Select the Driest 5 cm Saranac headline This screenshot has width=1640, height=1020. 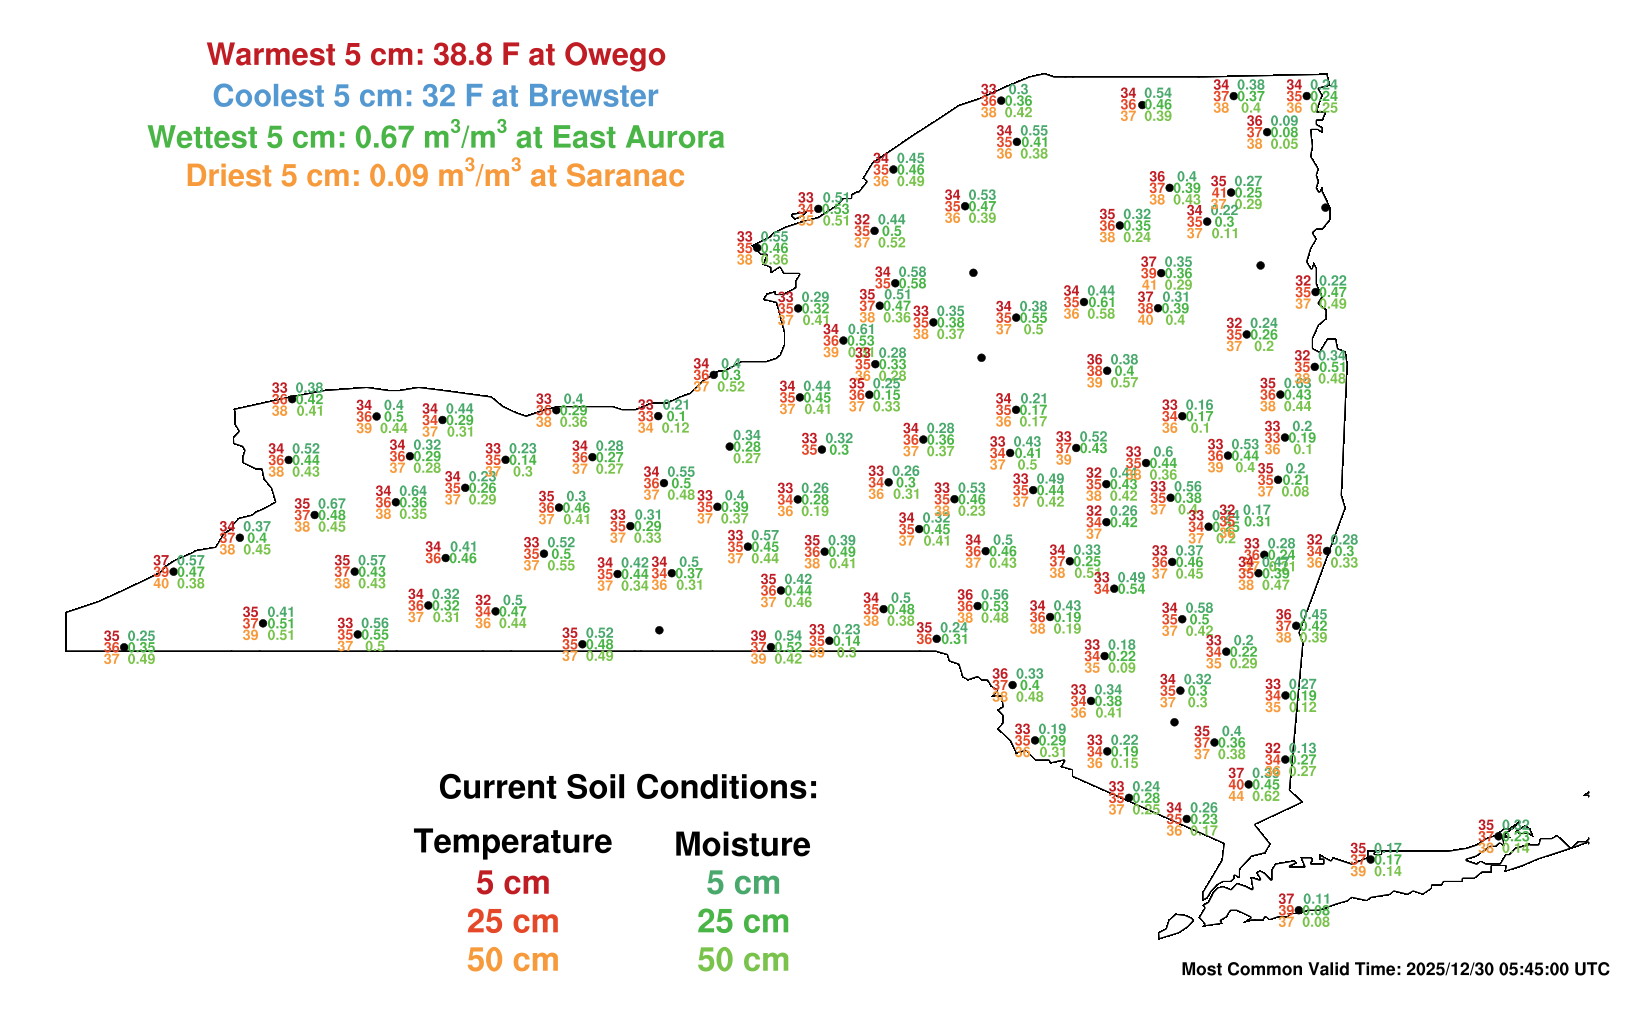[x=436, y=176]
